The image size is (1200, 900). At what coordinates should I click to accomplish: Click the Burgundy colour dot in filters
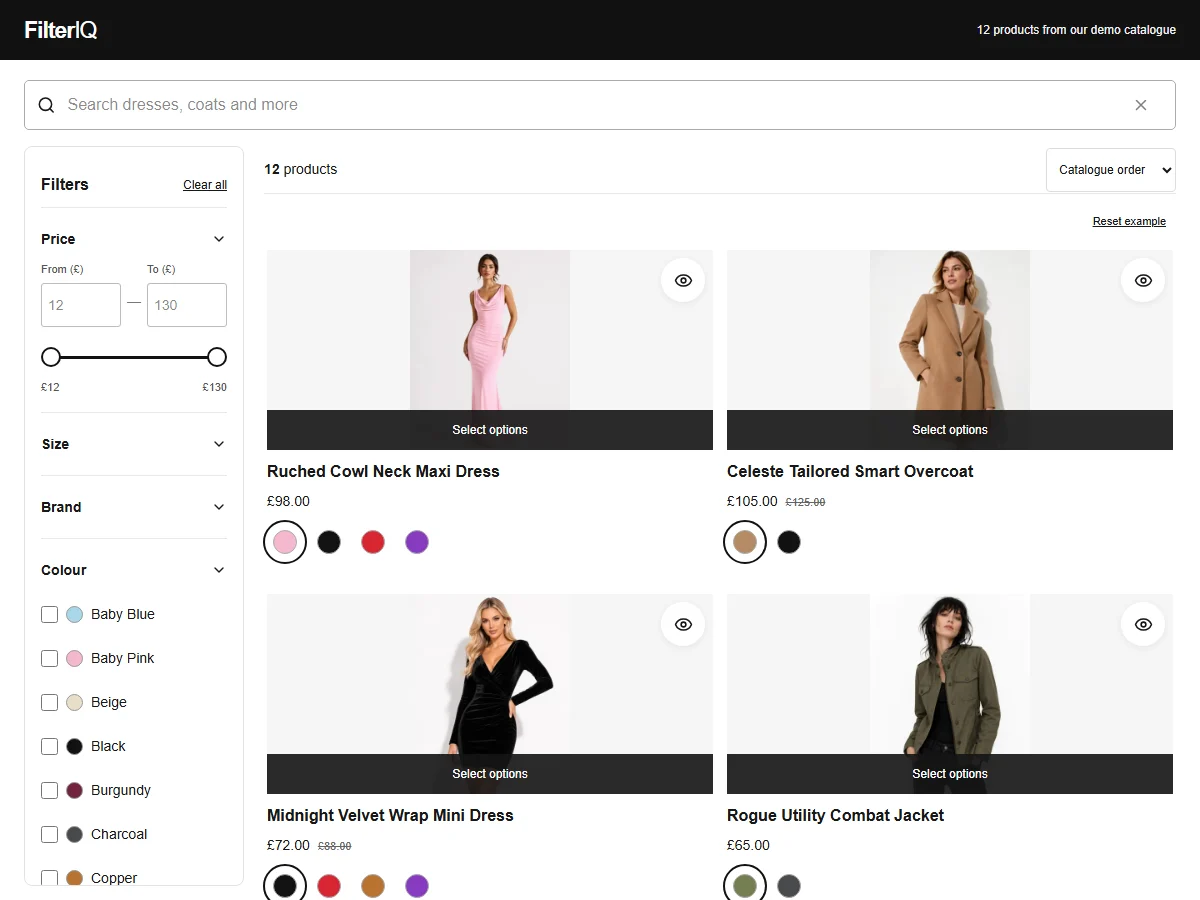click(74, 790)
